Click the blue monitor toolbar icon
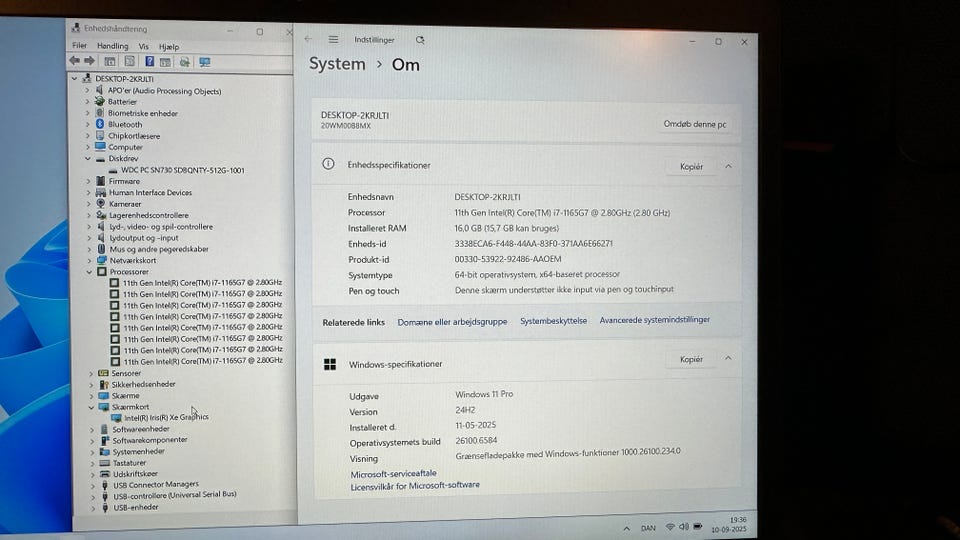960x540 pixels. coord(204,62)
